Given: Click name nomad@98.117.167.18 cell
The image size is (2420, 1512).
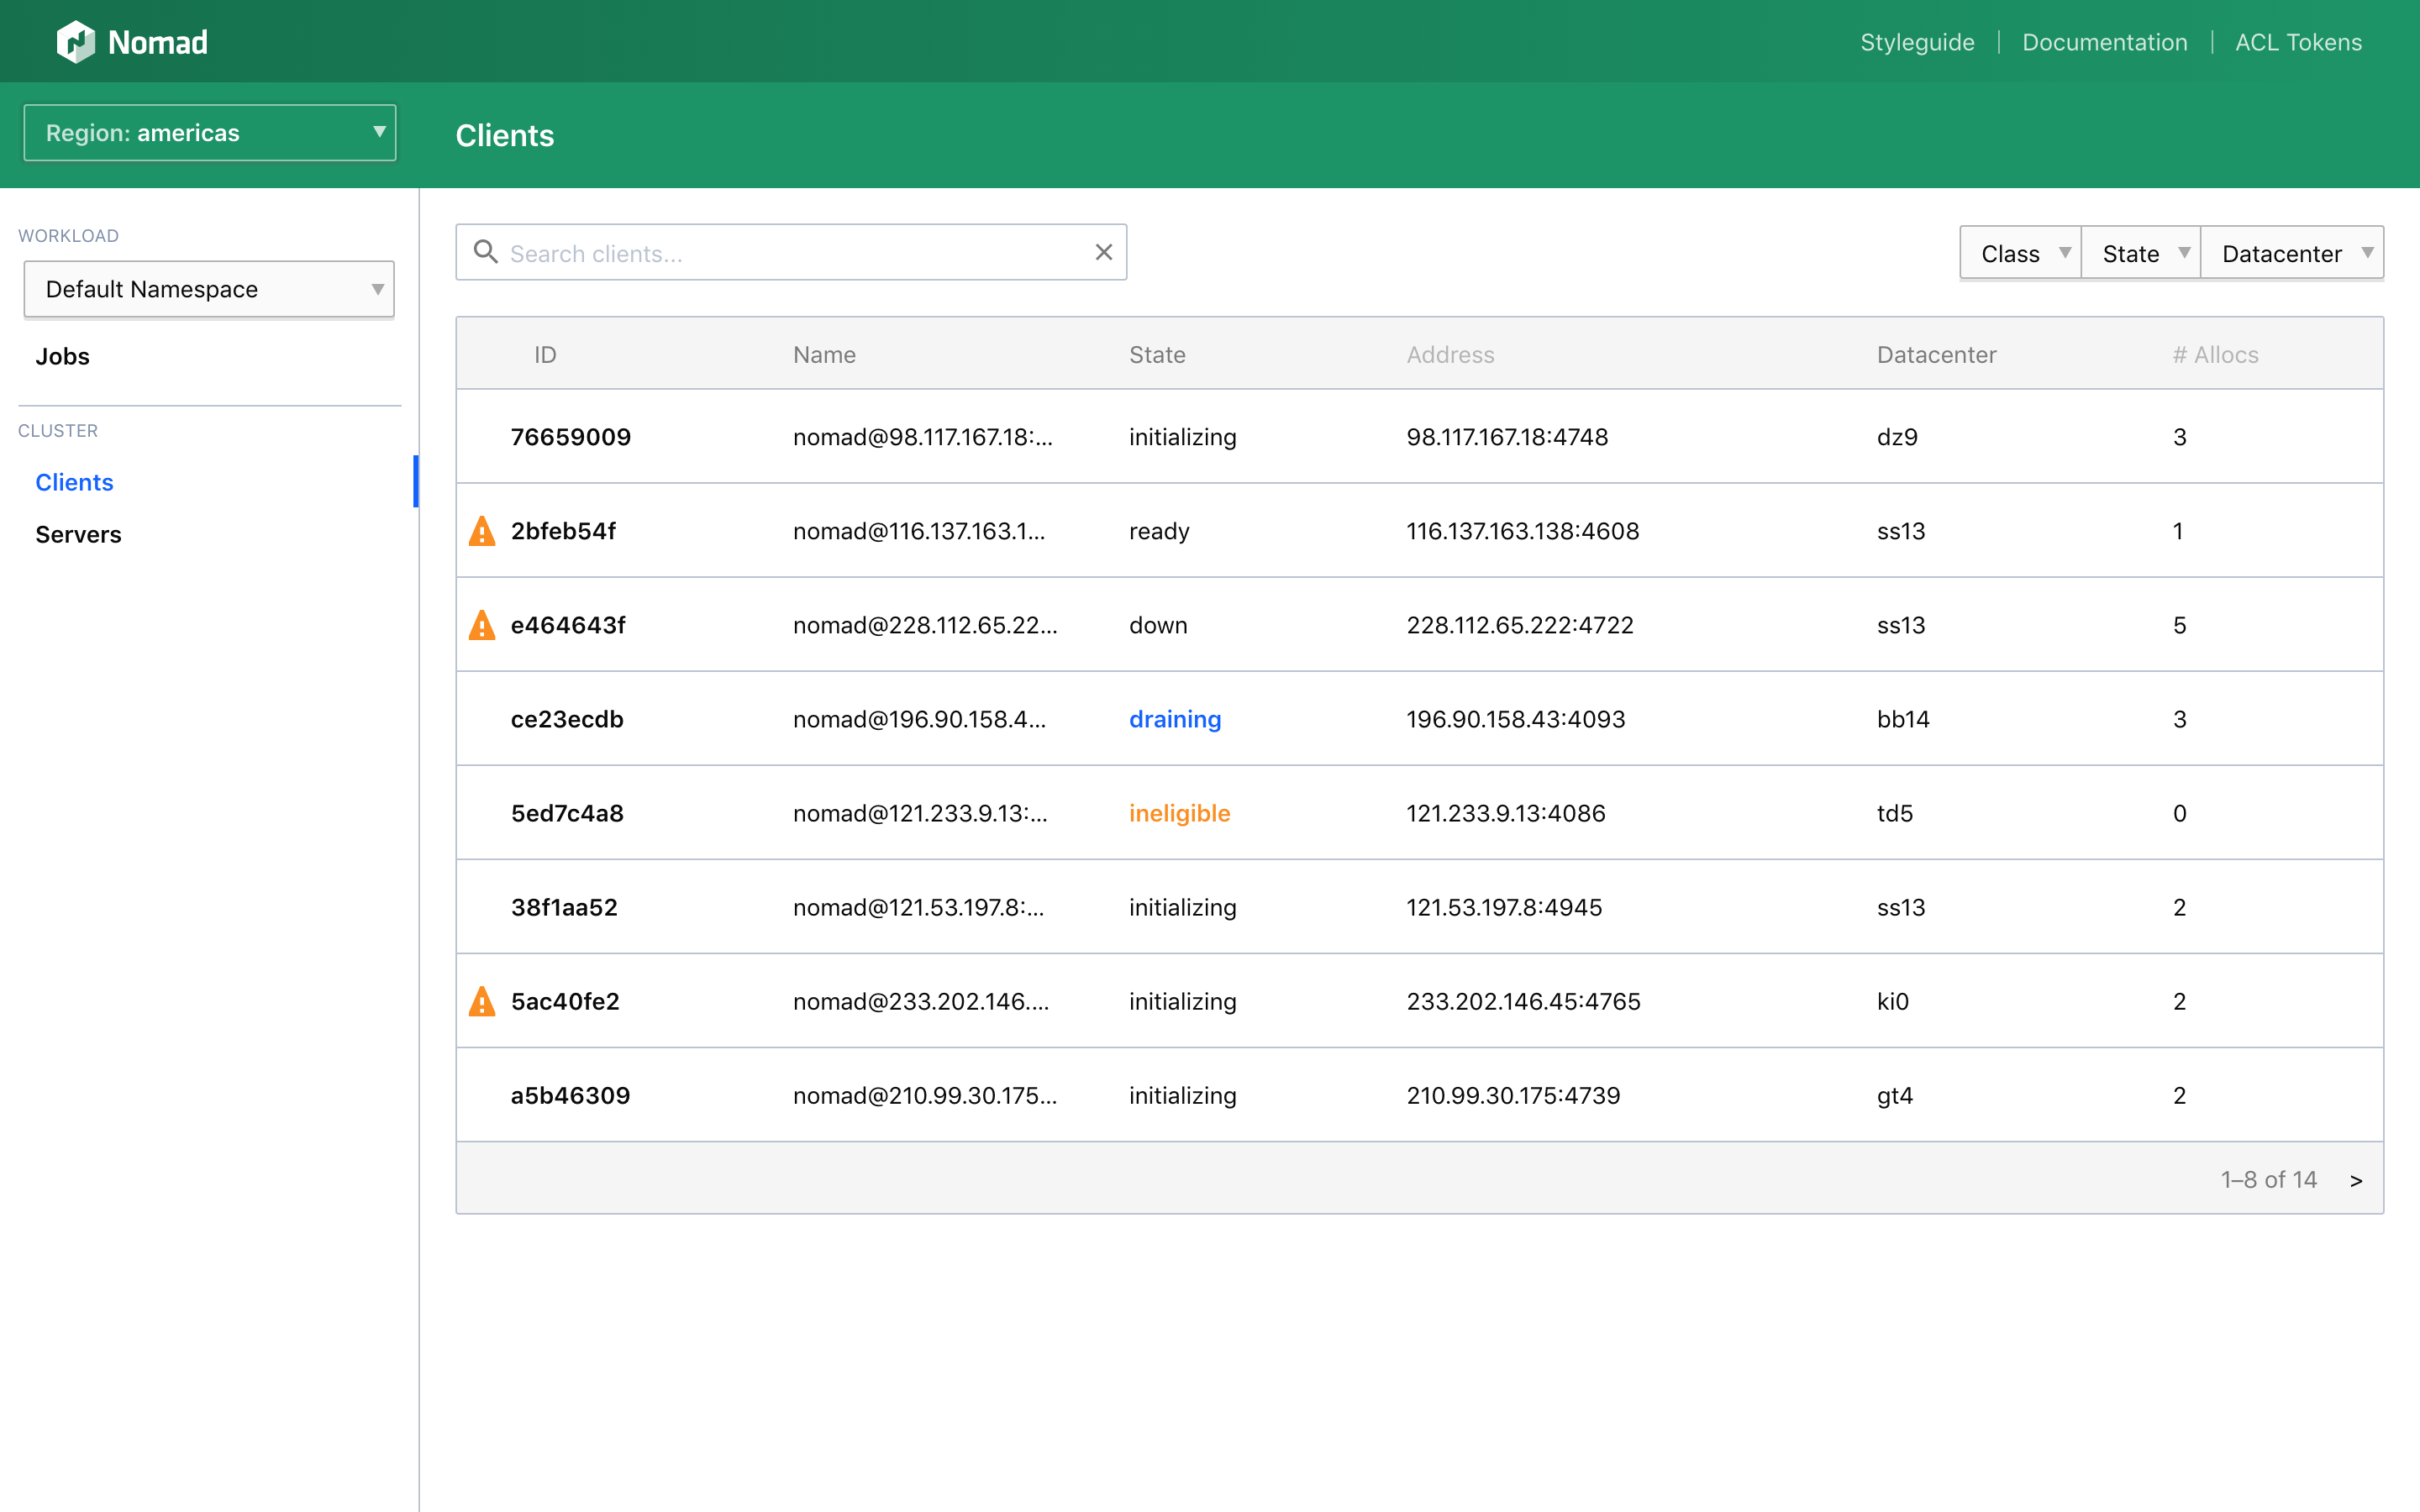Looking at the screenshot, I should 923,437.
